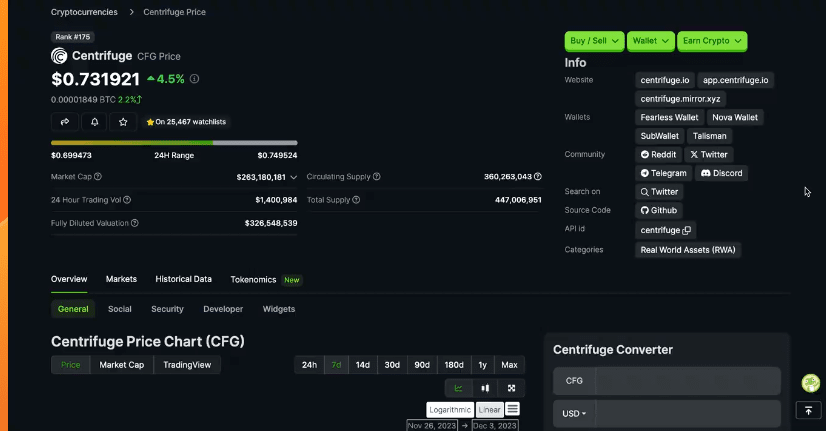Click info icon next to 360,263,043 value
The width and height of the screenshot is (826, 431).
538,177
